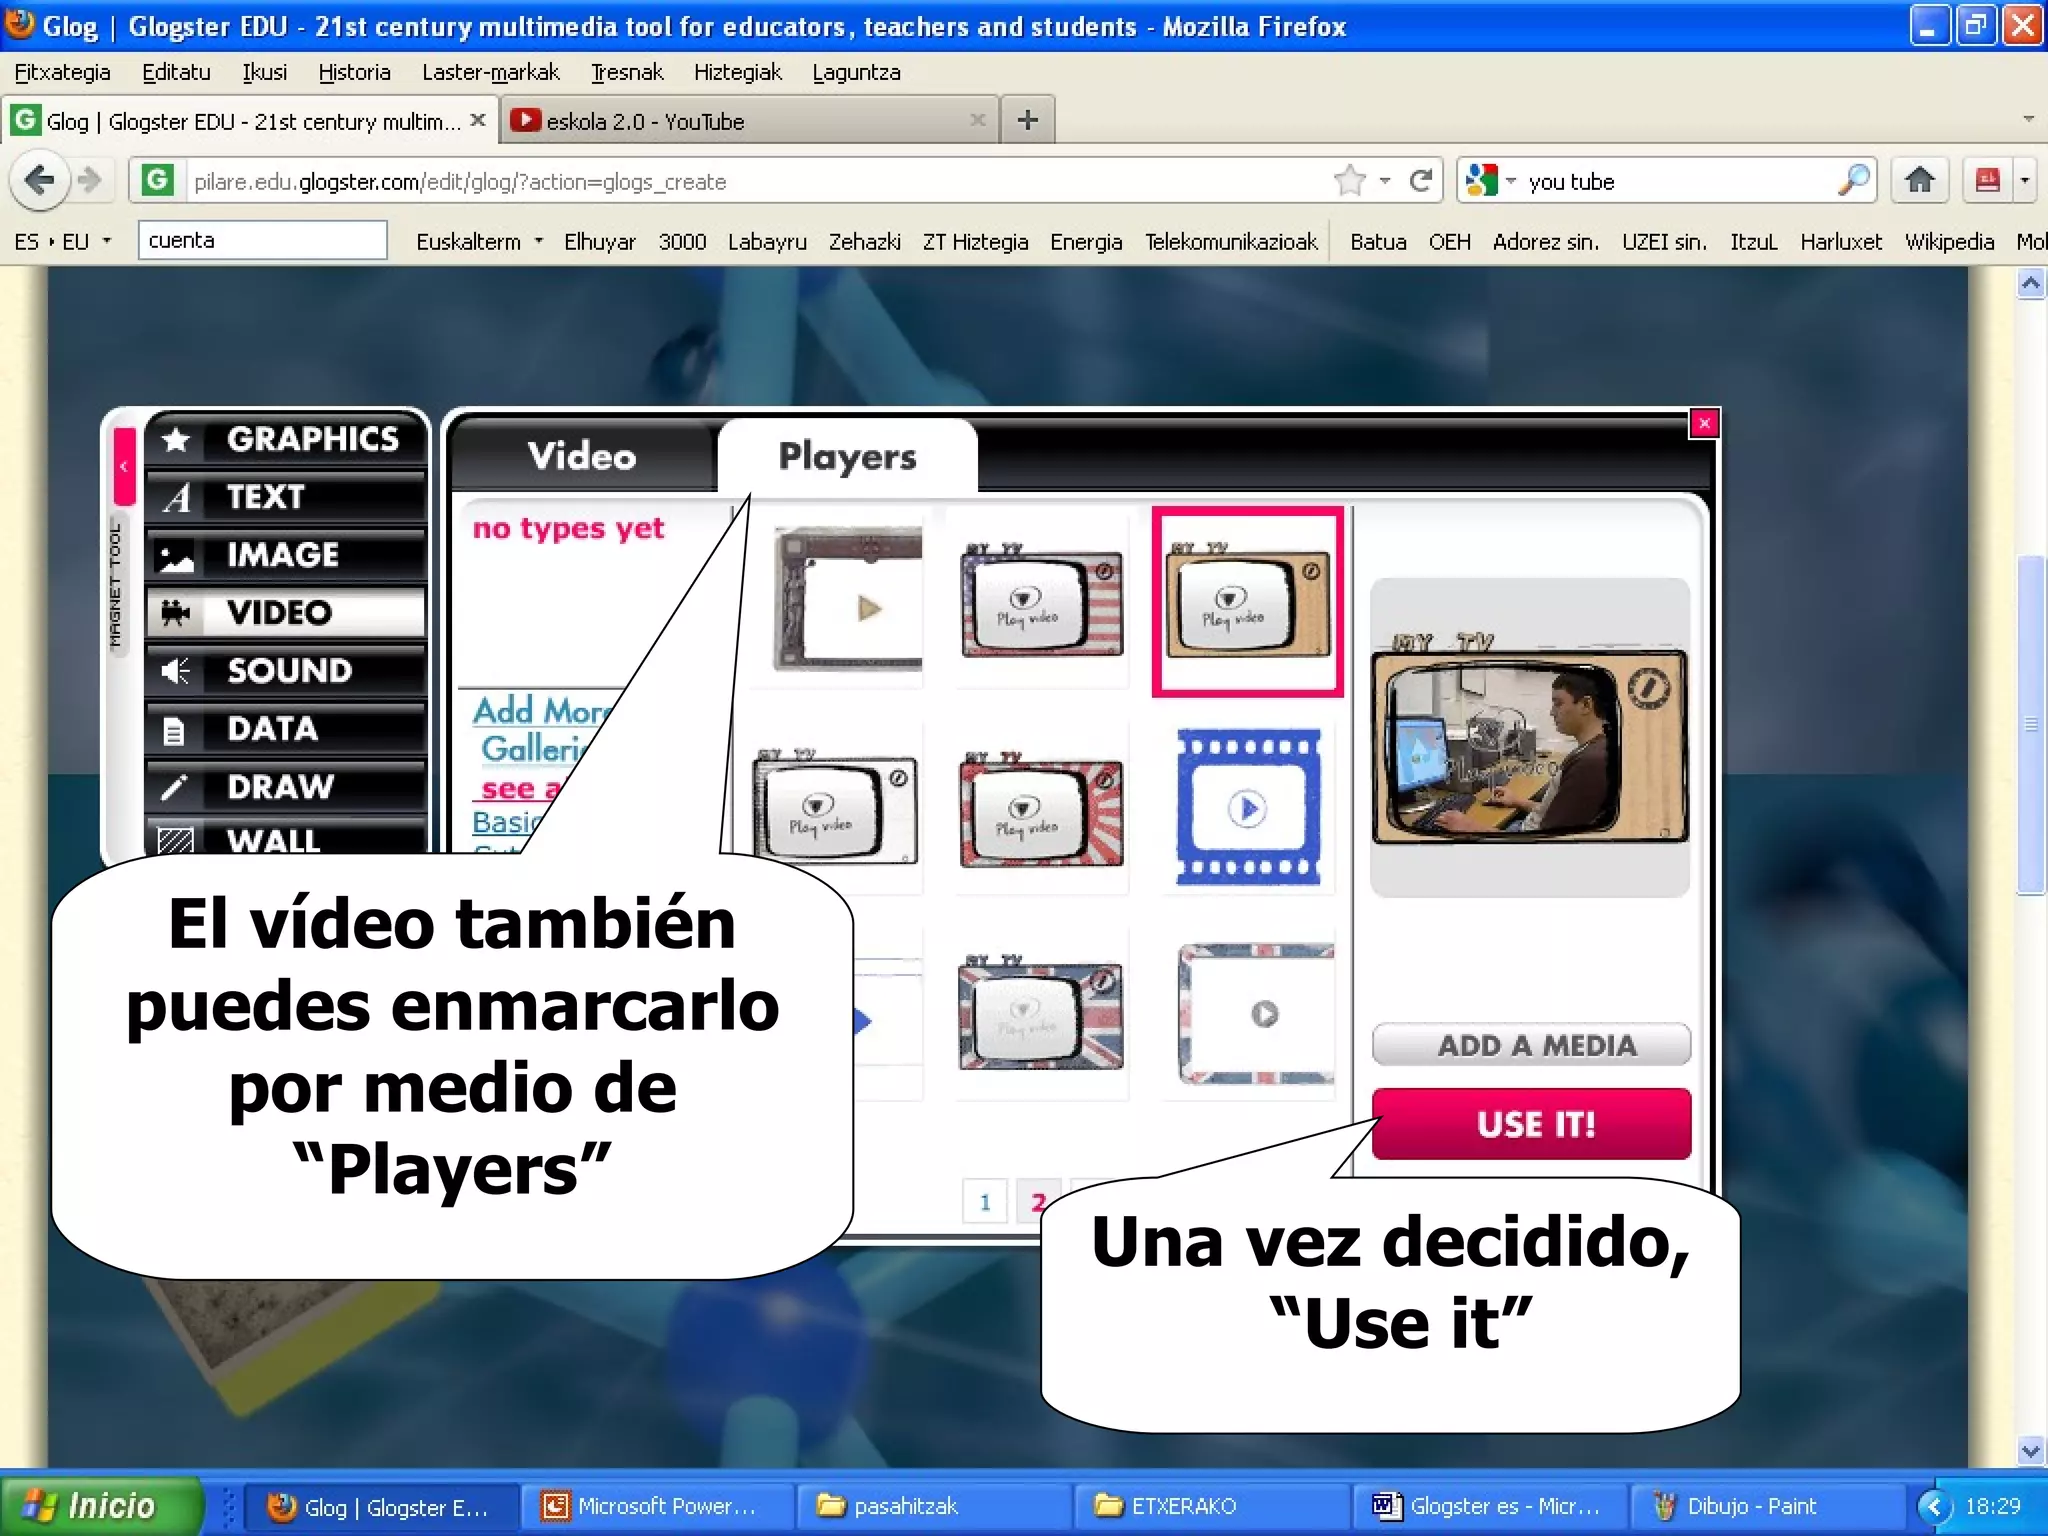
Task: Choose the Japanese rising sun TV player
Action: 1041,808
